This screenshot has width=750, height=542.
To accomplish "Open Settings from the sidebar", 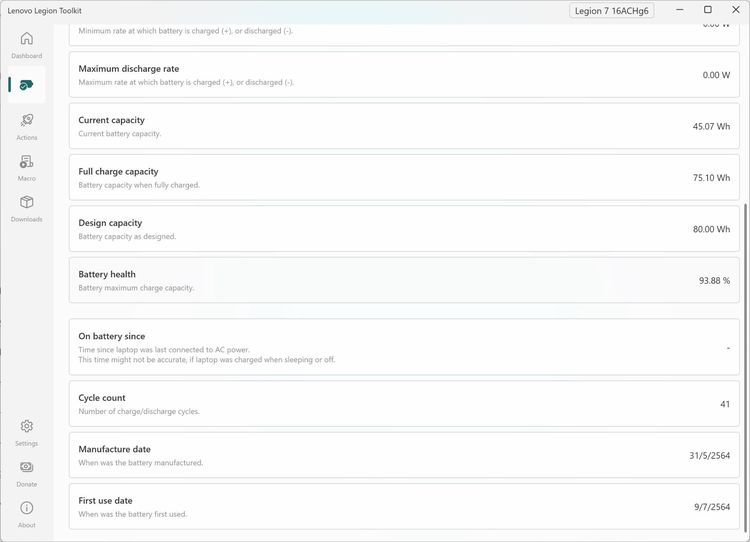I will tap(27, 432).
